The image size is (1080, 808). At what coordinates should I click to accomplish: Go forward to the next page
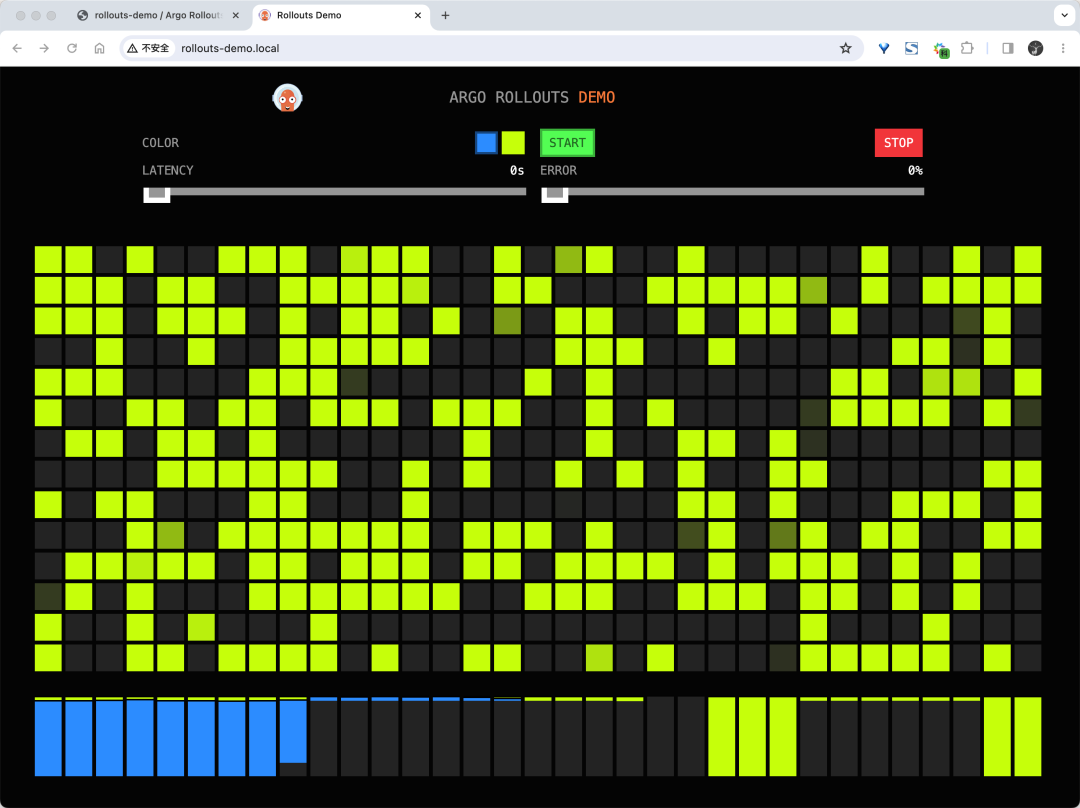click(44, 48)
